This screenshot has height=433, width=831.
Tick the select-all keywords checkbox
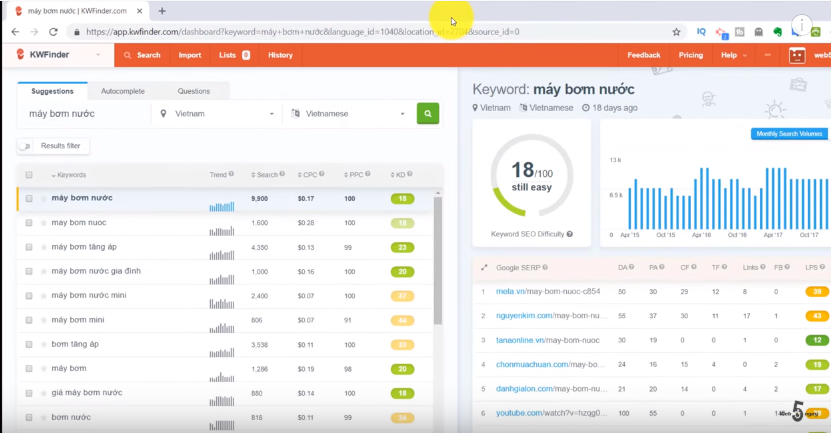click(29, 175)
